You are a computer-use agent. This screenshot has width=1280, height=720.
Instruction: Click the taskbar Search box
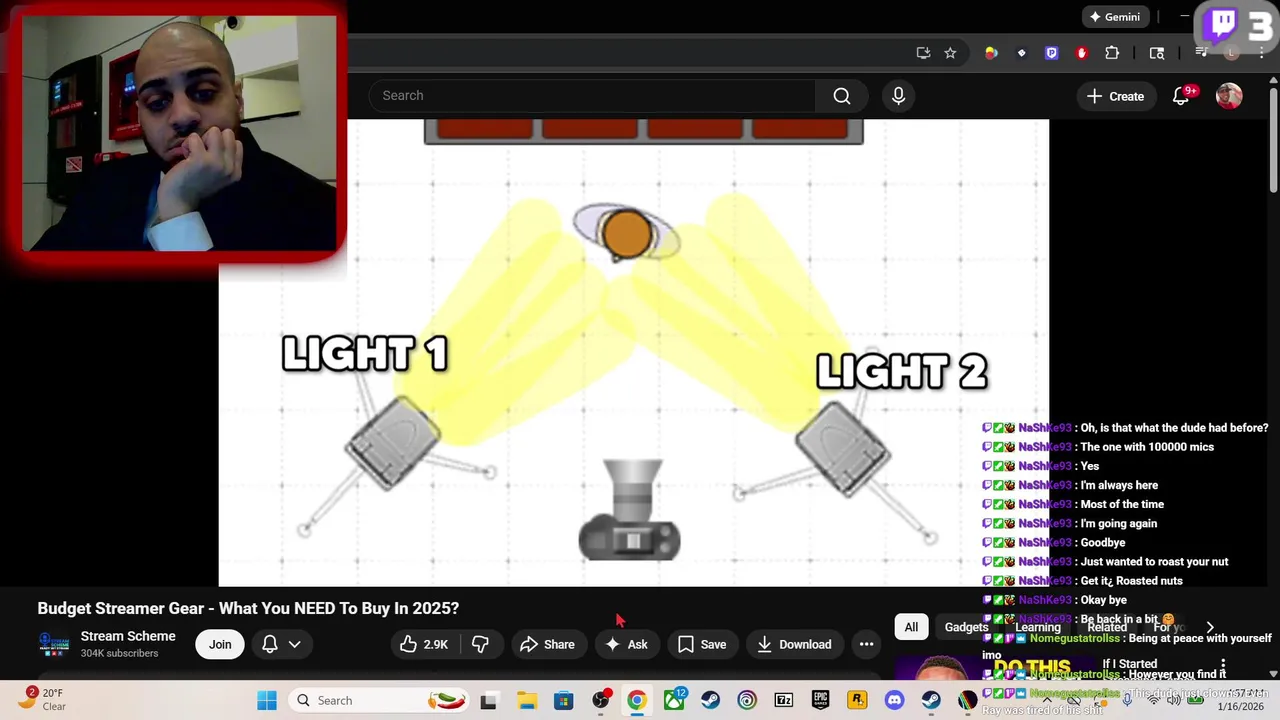(x=380, y=701)
